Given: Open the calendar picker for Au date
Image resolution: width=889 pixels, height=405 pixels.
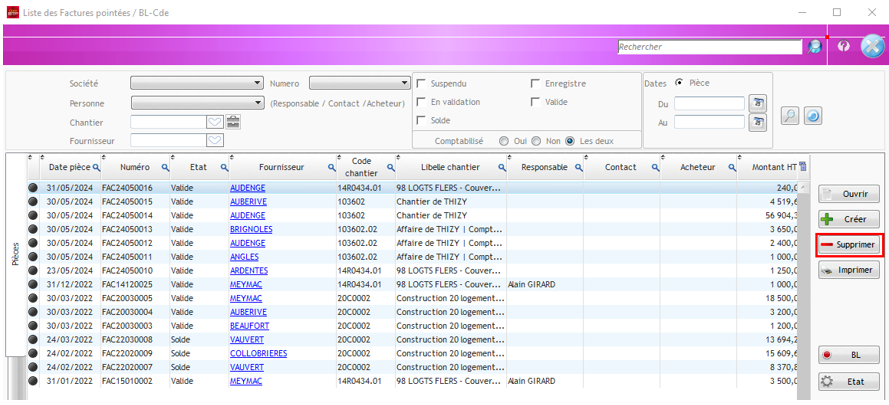Looking at the screenshot, I should click(x=758, y=122).
